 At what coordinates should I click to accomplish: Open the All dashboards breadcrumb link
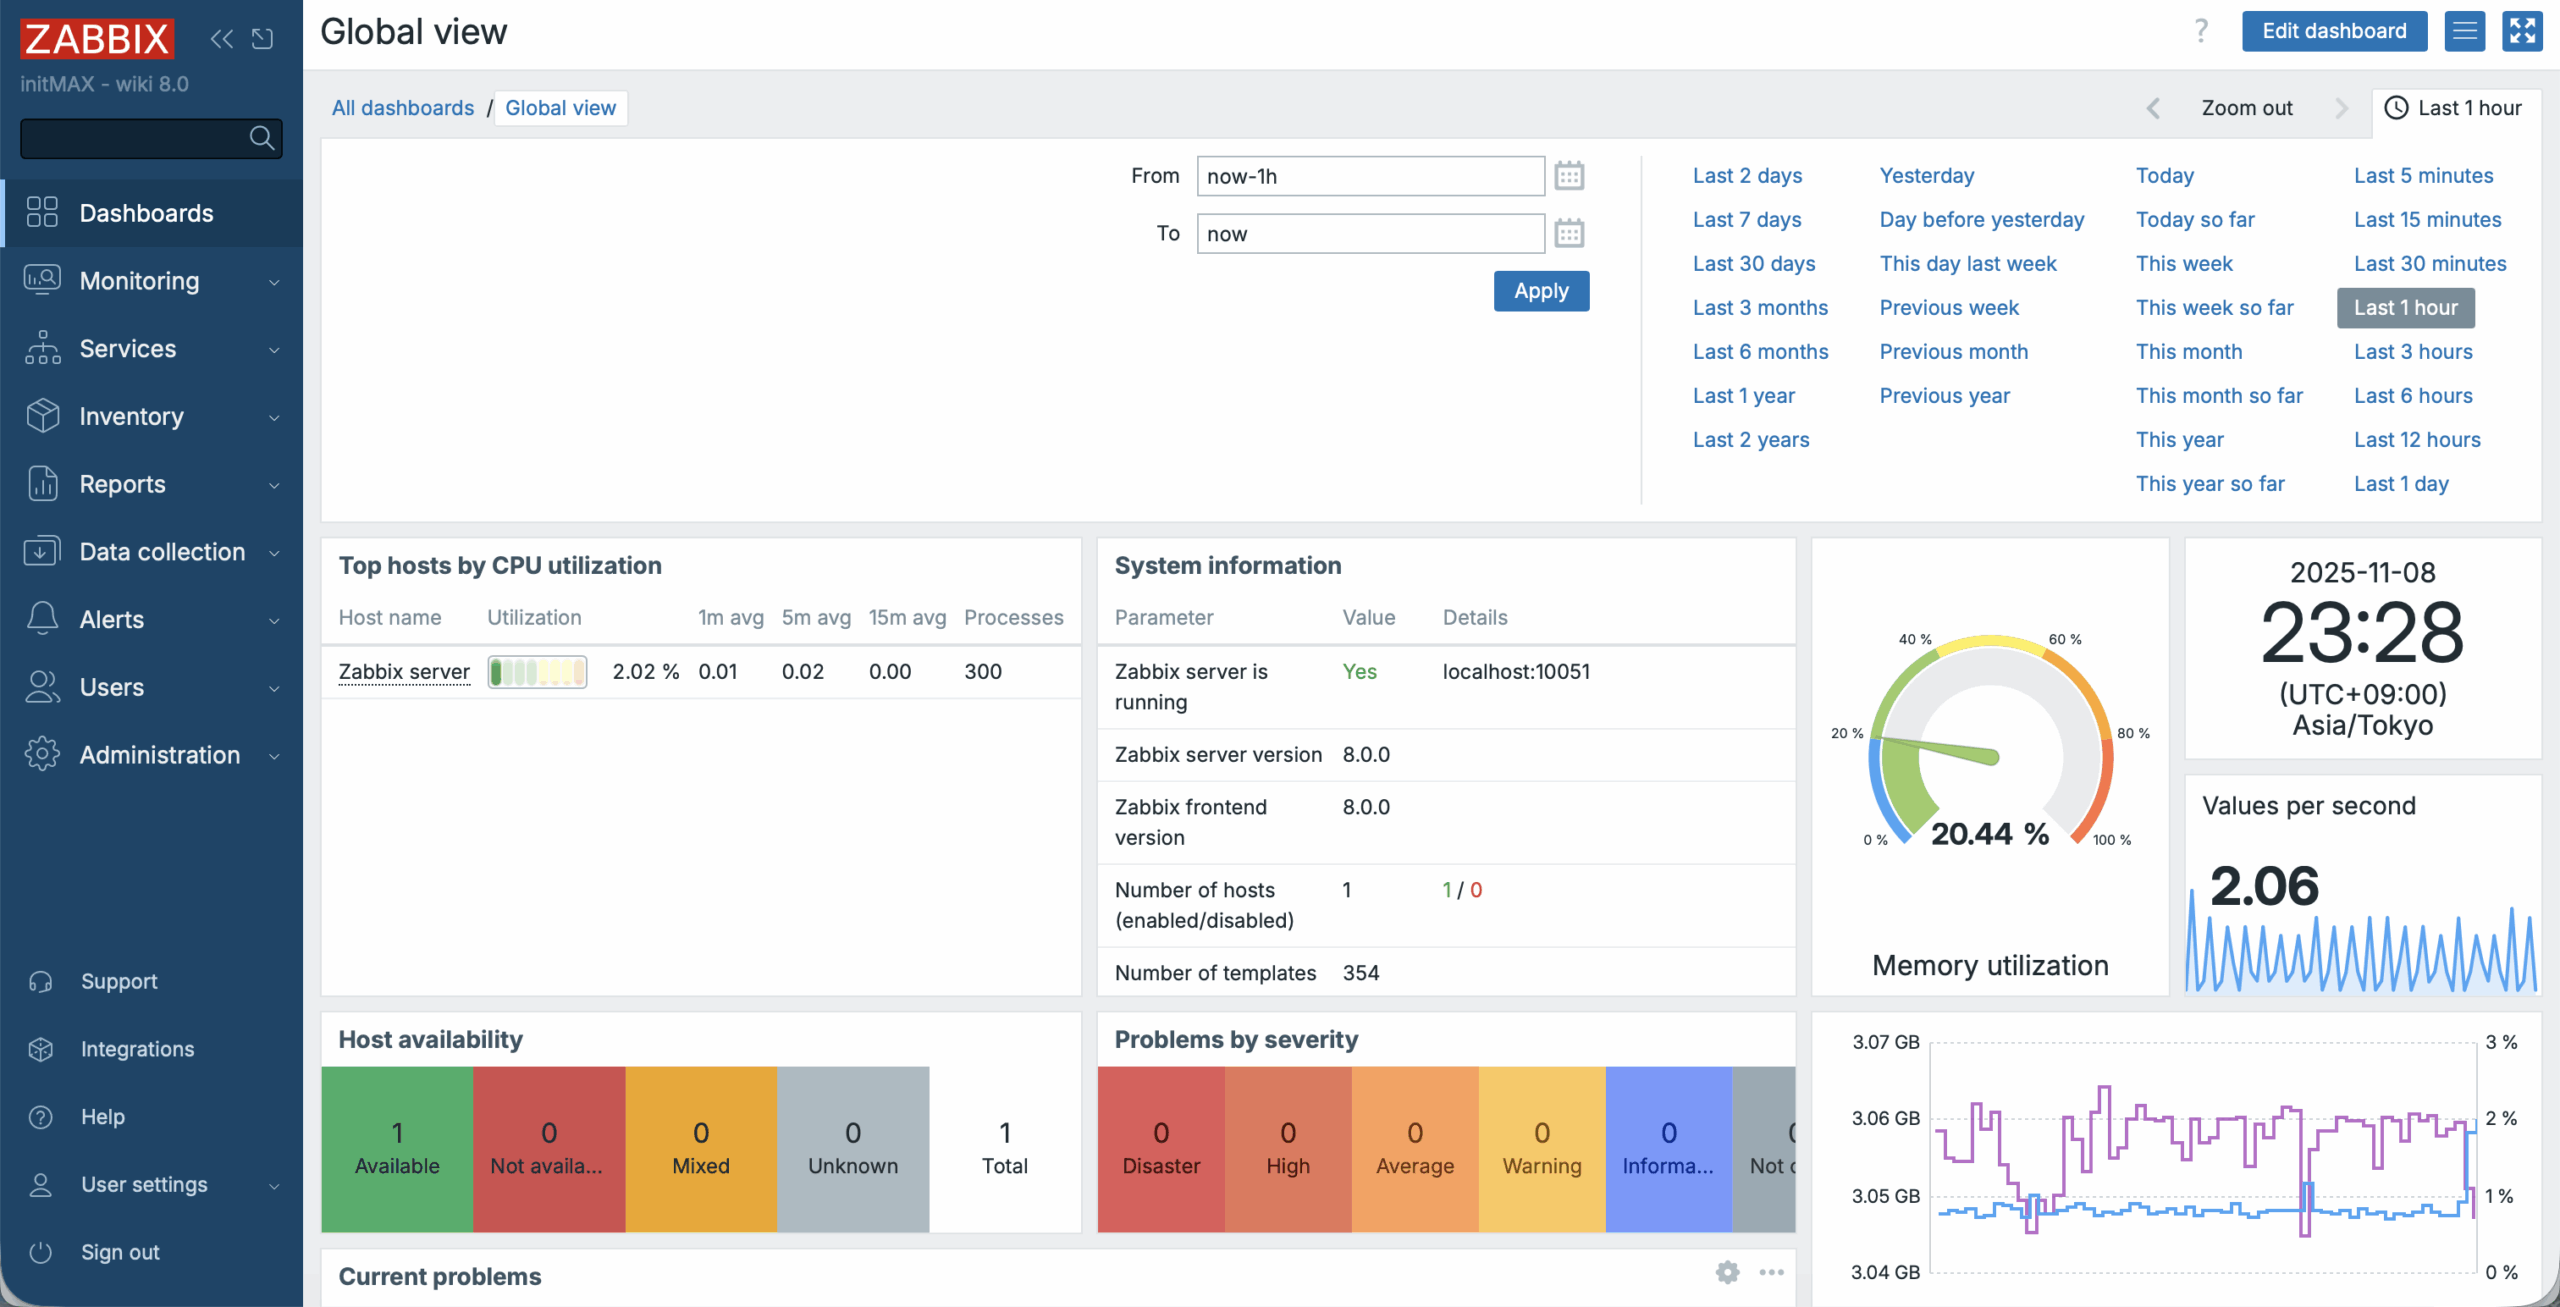click(402, 108)
